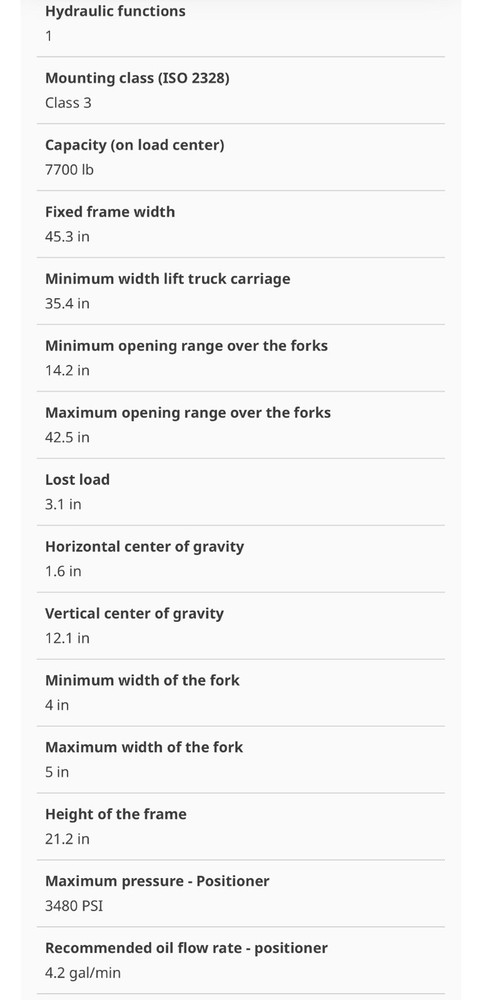Click the Class 3 value
This screenshot has height=1000, width=483.
(68, 103)
